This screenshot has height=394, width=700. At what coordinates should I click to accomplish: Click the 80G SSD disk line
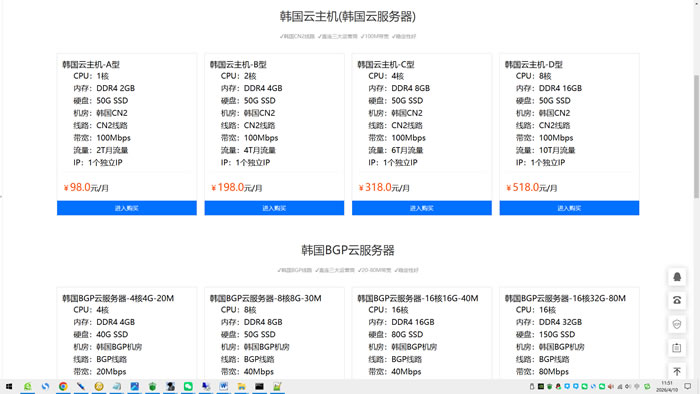point(396,334)
